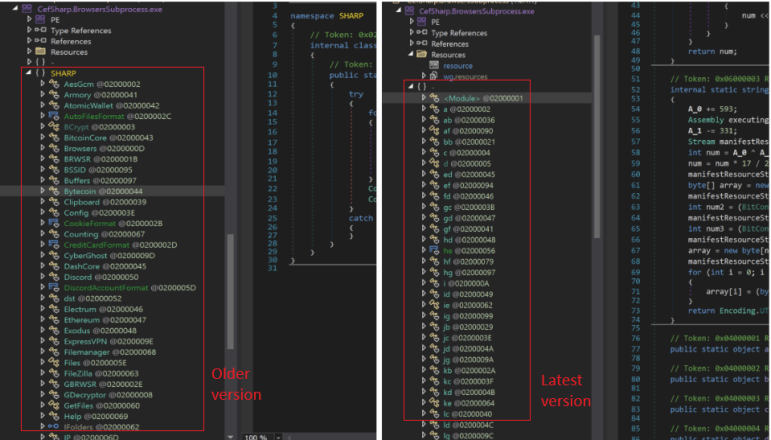Image resolution: width=771 pixels, height=440 pixels.
Task: Click the class icon next to Armory
Action: pyautogui.click(x=54, y=95)
